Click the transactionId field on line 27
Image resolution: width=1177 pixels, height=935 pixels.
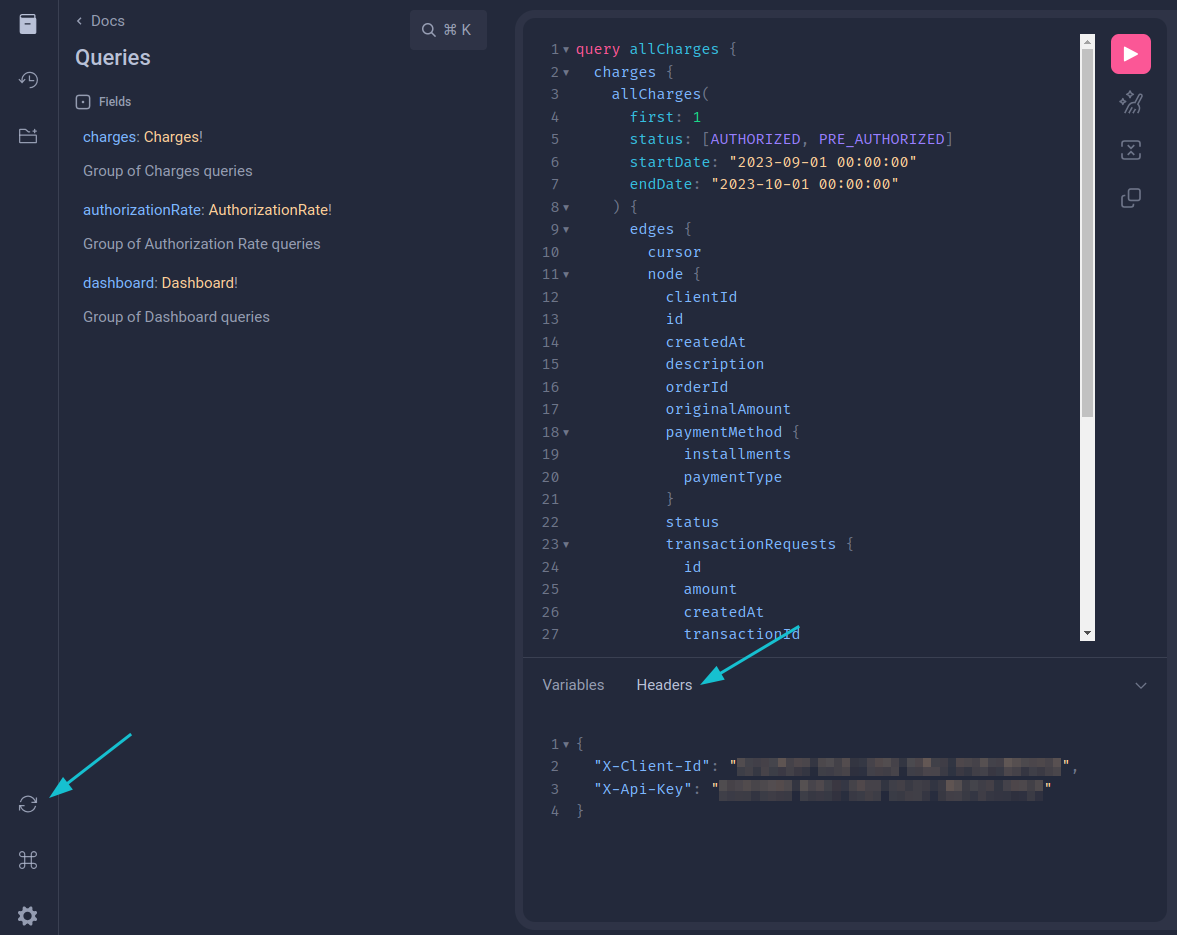pos(741,634)
